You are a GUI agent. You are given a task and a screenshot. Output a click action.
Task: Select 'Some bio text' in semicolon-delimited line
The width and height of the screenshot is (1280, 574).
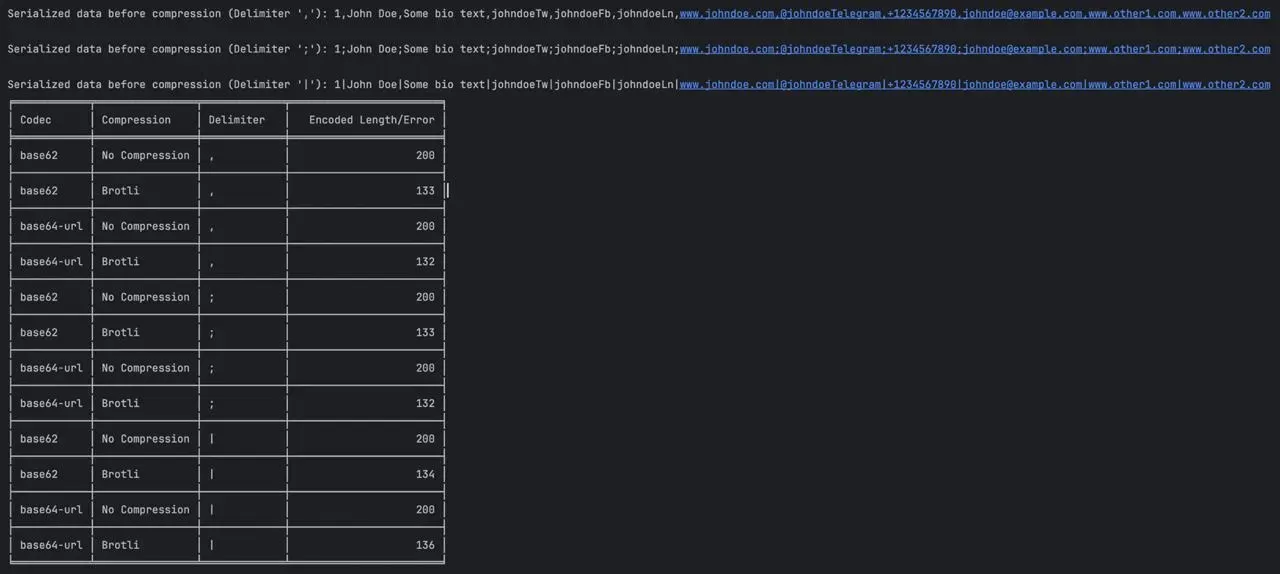(444, 49)
